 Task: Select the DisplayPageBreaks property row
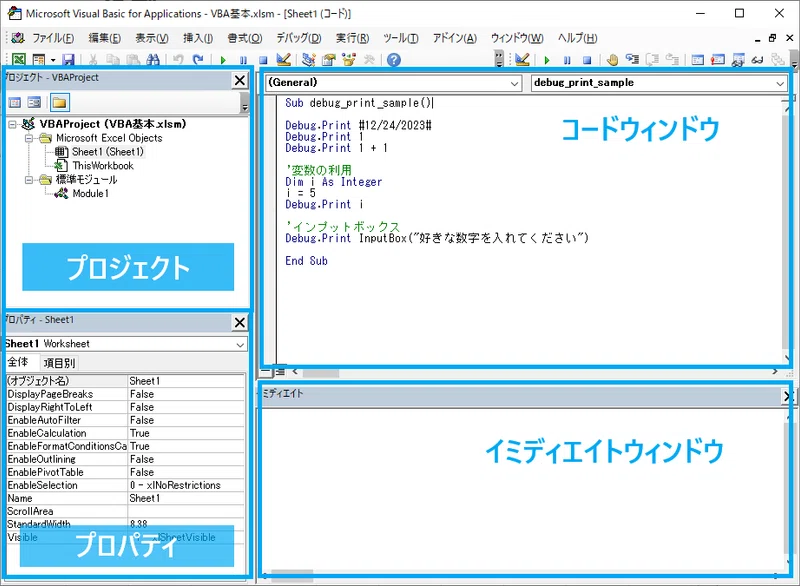pos(126,394)
